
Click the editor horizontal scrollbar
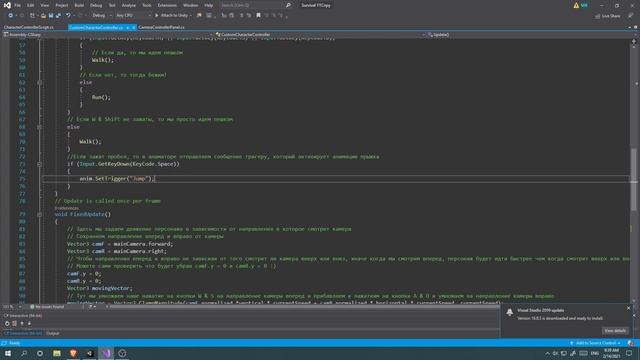point(304,307)
